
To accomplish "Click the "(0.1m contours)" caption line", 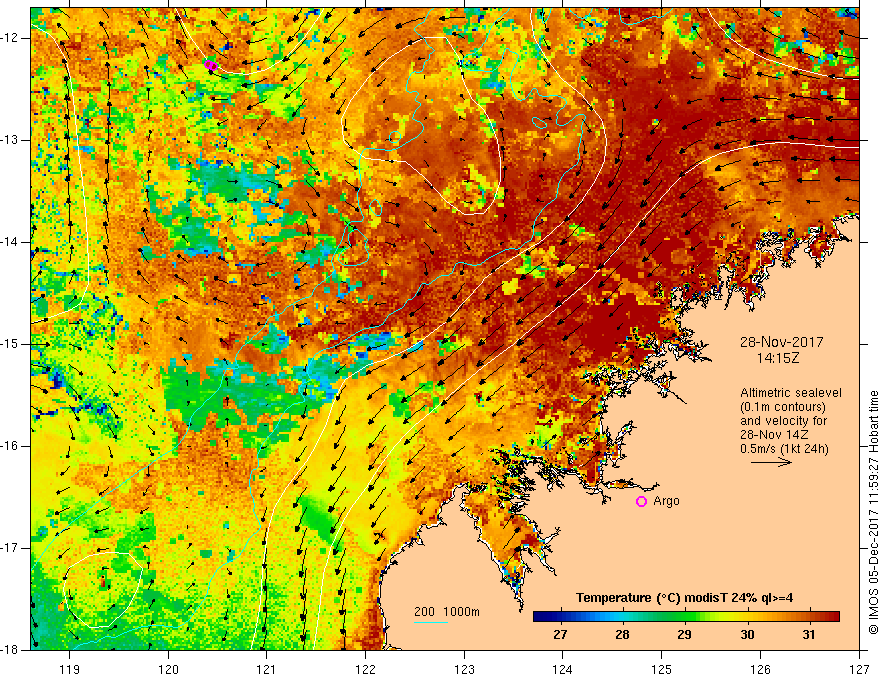I will (x=783, y=407).
